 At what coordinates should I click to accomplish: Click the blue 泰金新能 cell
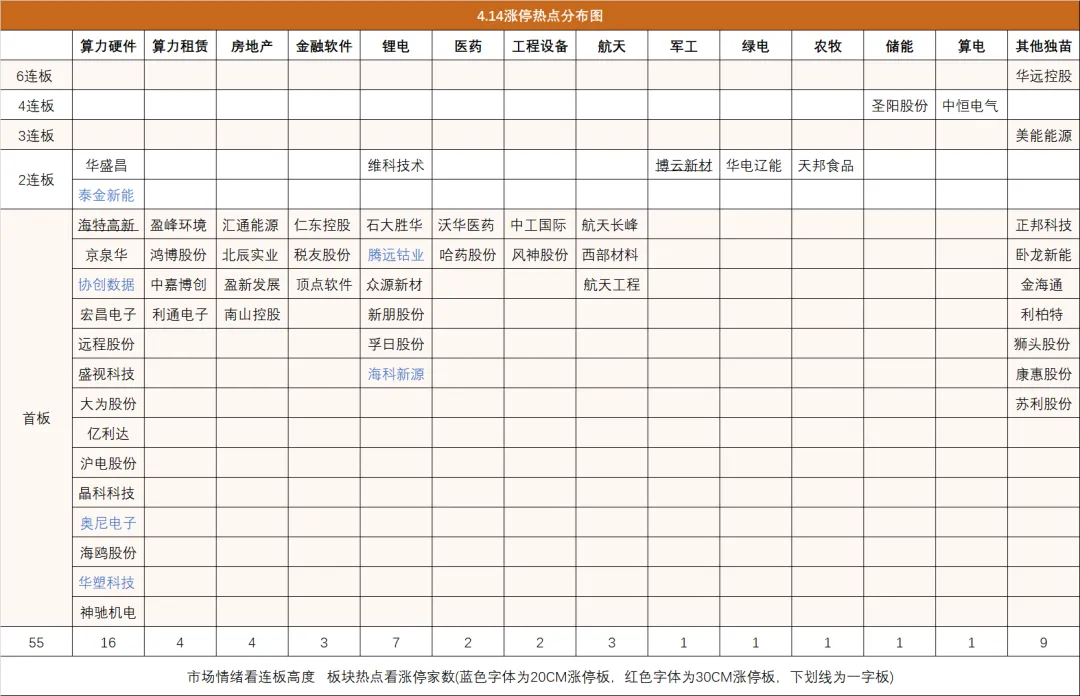pyautogui.click(x=106, y=195)
